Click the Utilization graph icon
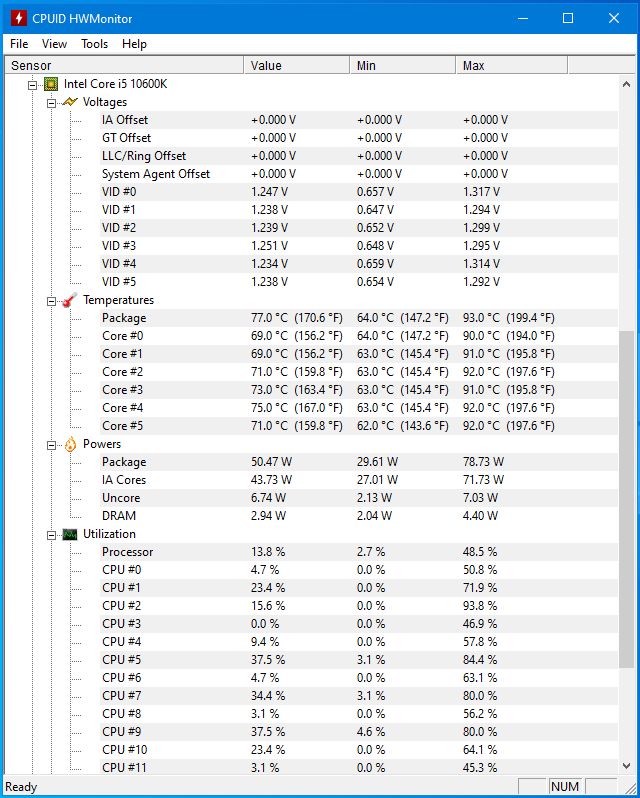The width and height of the screenshot is (640, 798). [70, 534]
